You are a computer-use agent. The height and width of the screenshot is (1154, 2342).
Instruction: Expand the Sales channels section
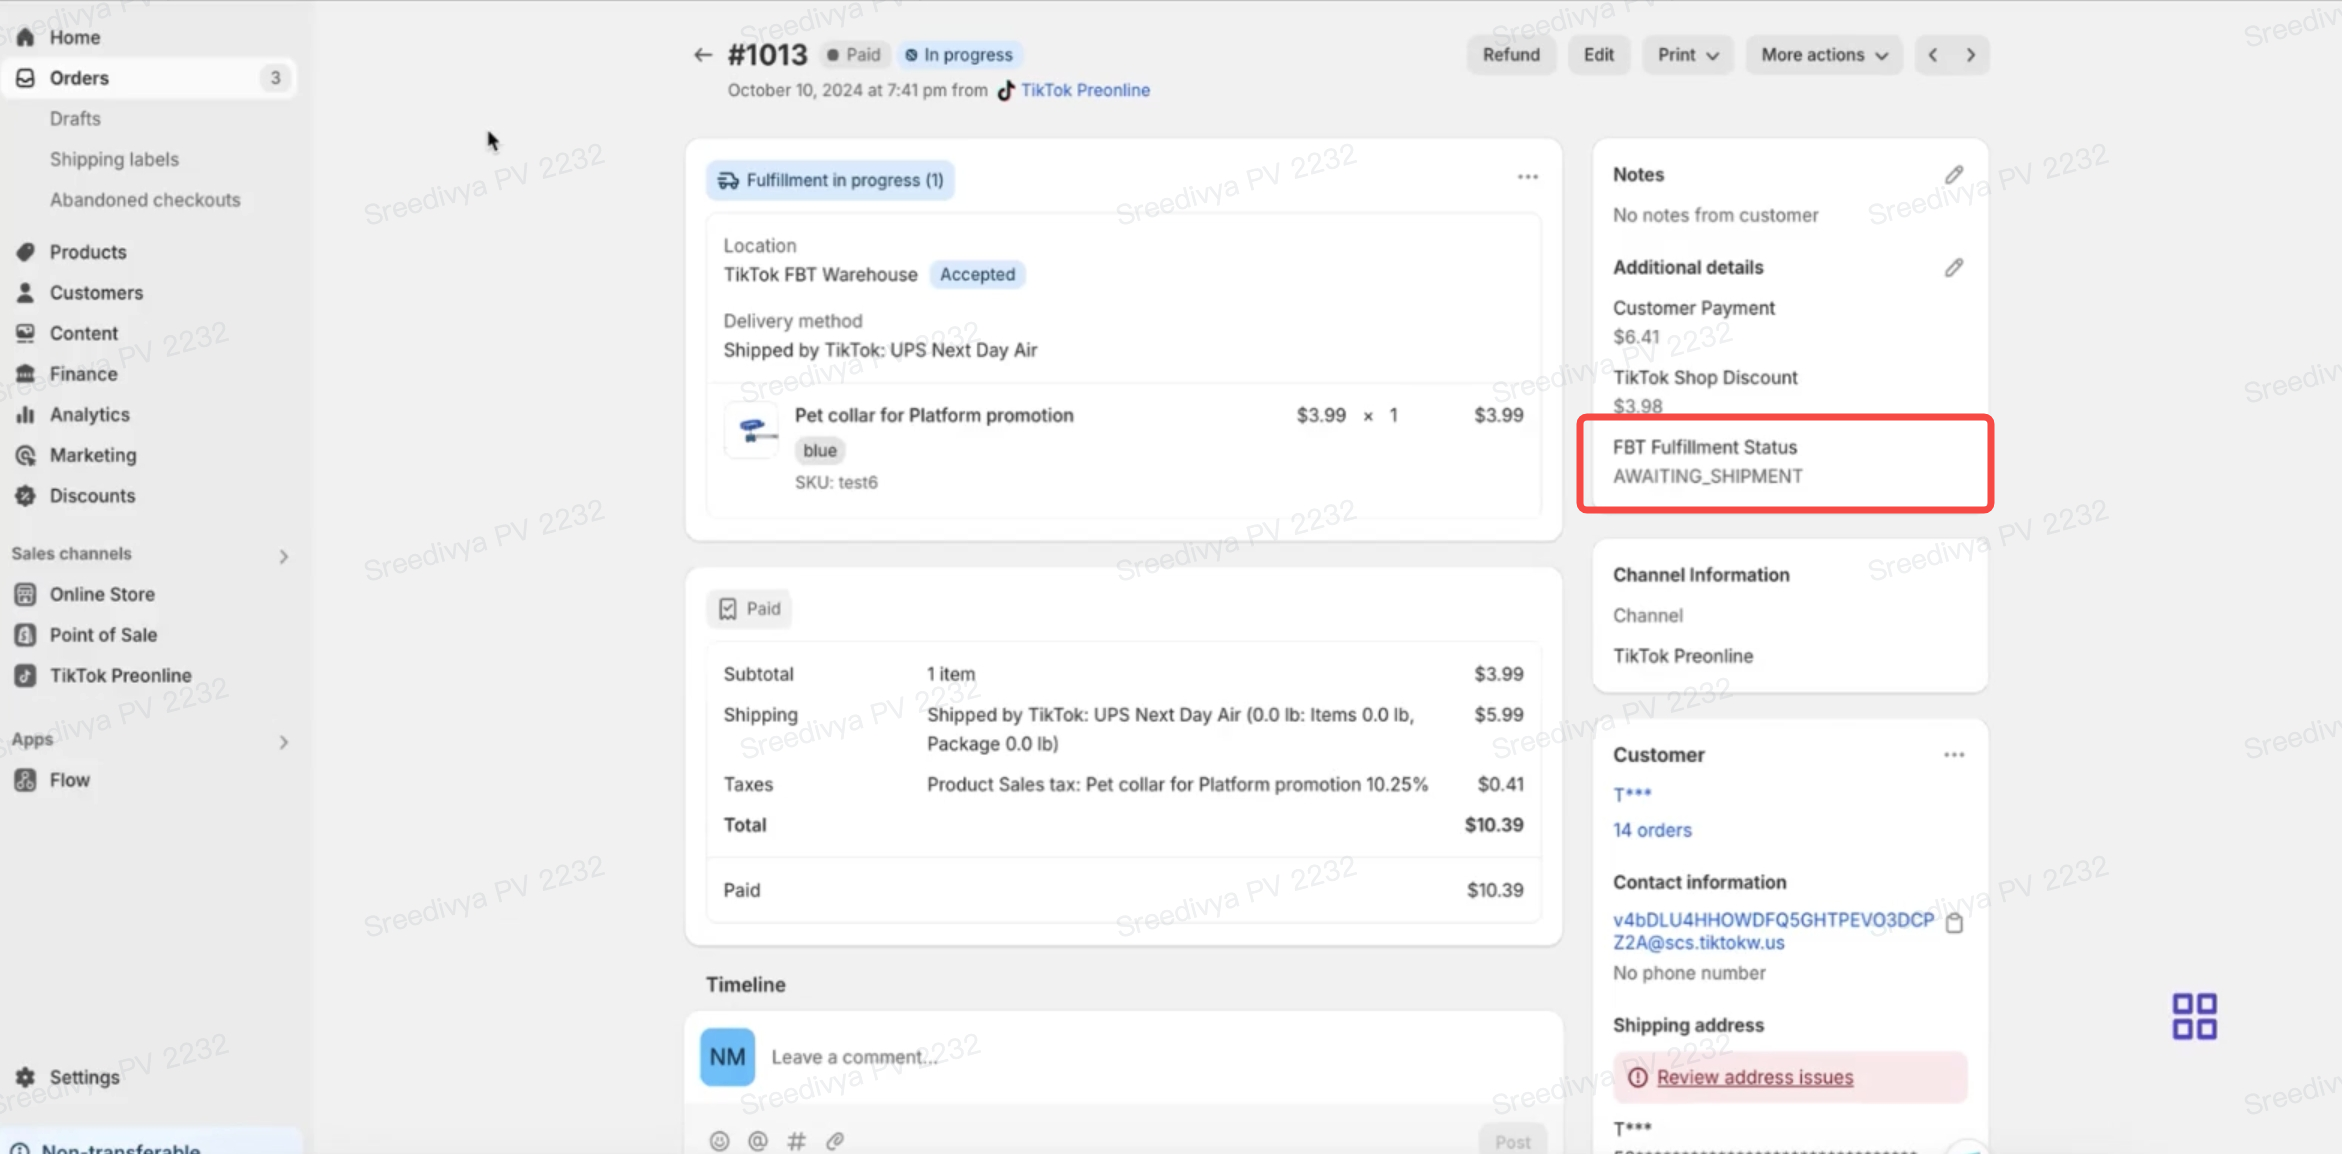pos(283,556)
